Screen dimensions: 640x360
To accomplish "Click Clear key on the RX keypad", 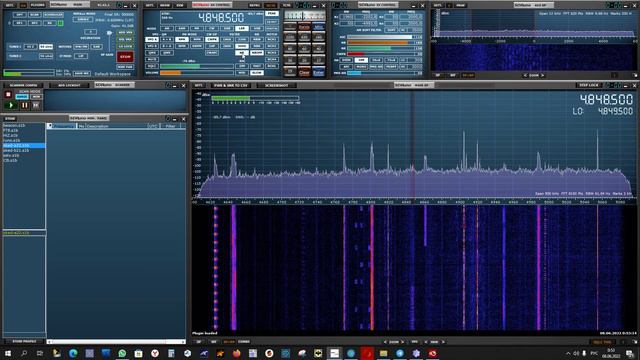I will (x=304, y=72).
